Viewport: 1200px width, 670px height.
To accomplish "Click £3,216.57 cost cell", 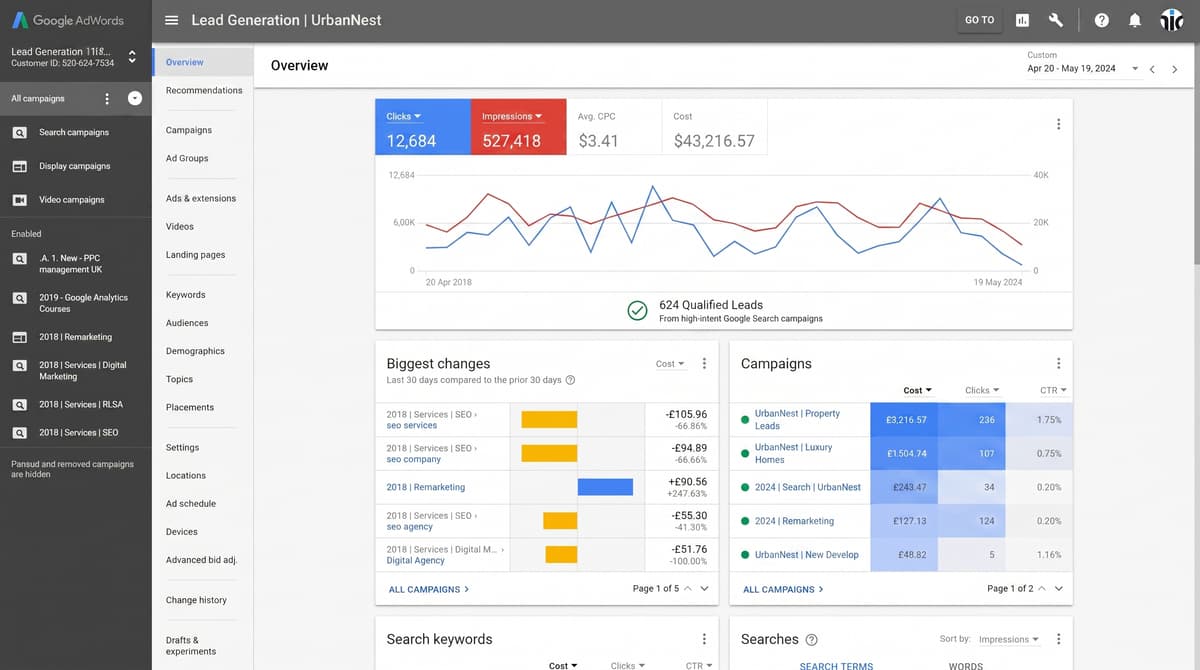I will click(904, 420).
